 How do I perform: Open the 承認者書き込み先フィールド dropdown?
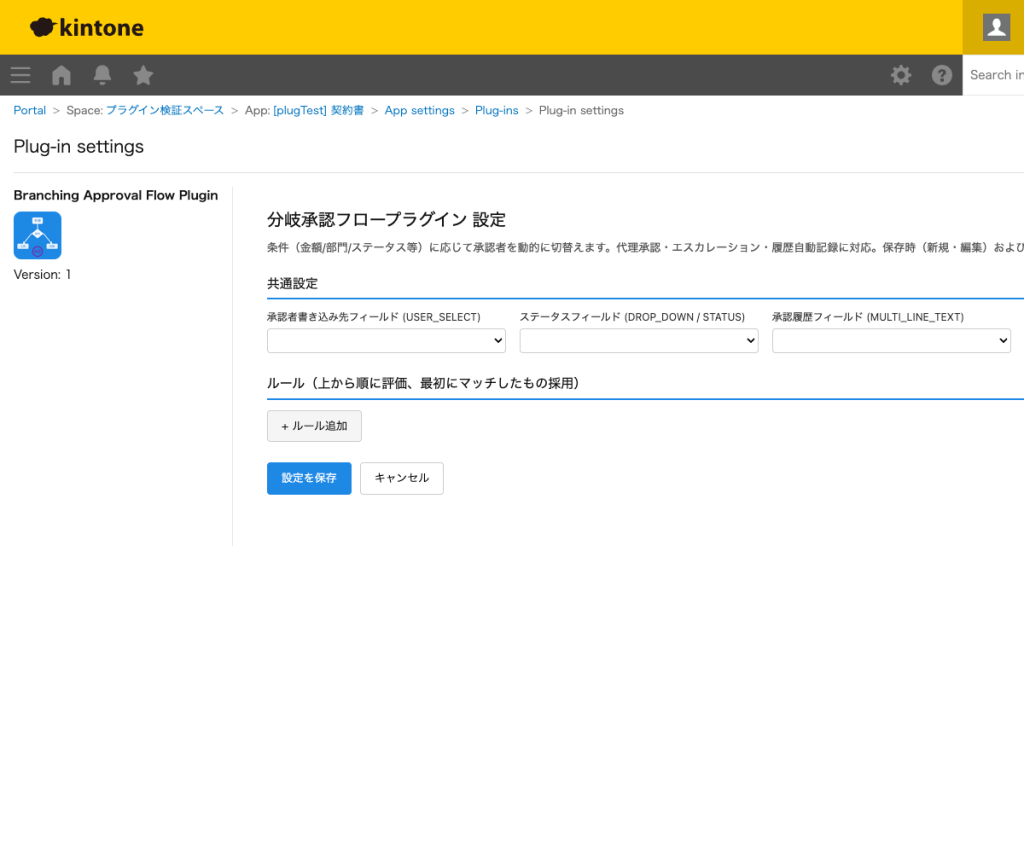386,340
